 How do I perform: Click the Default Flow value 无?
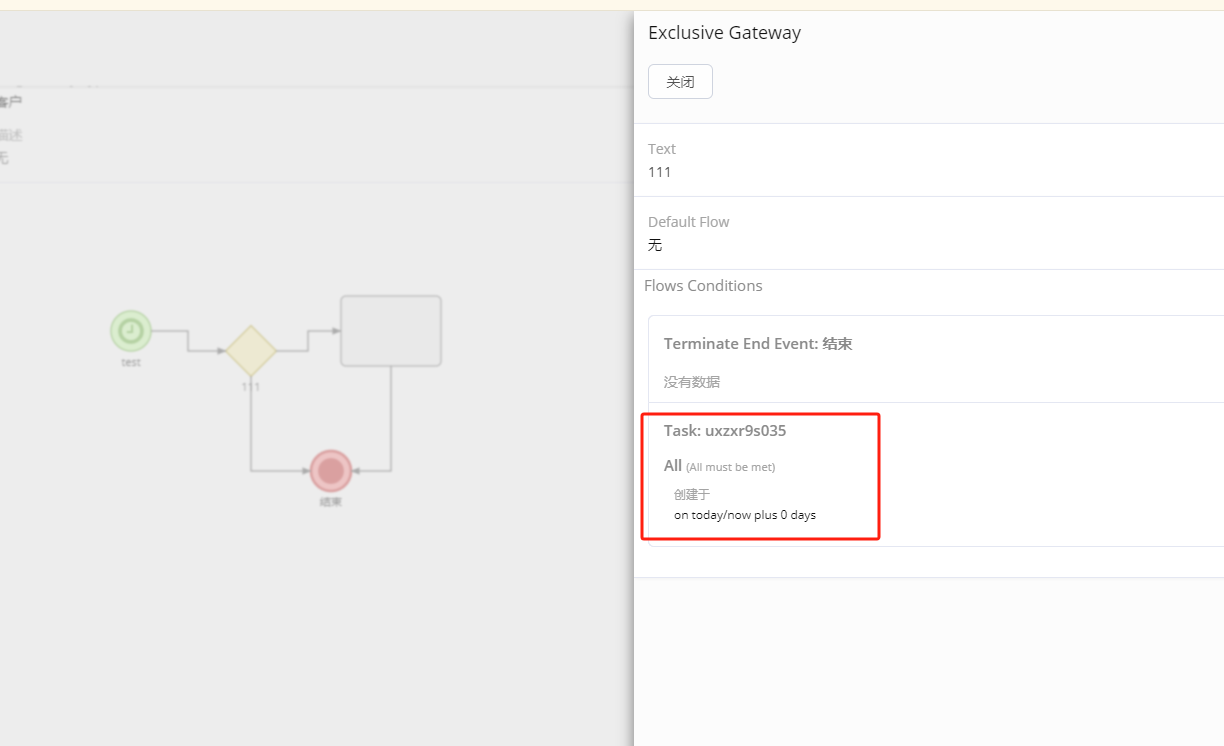(655, 245)
